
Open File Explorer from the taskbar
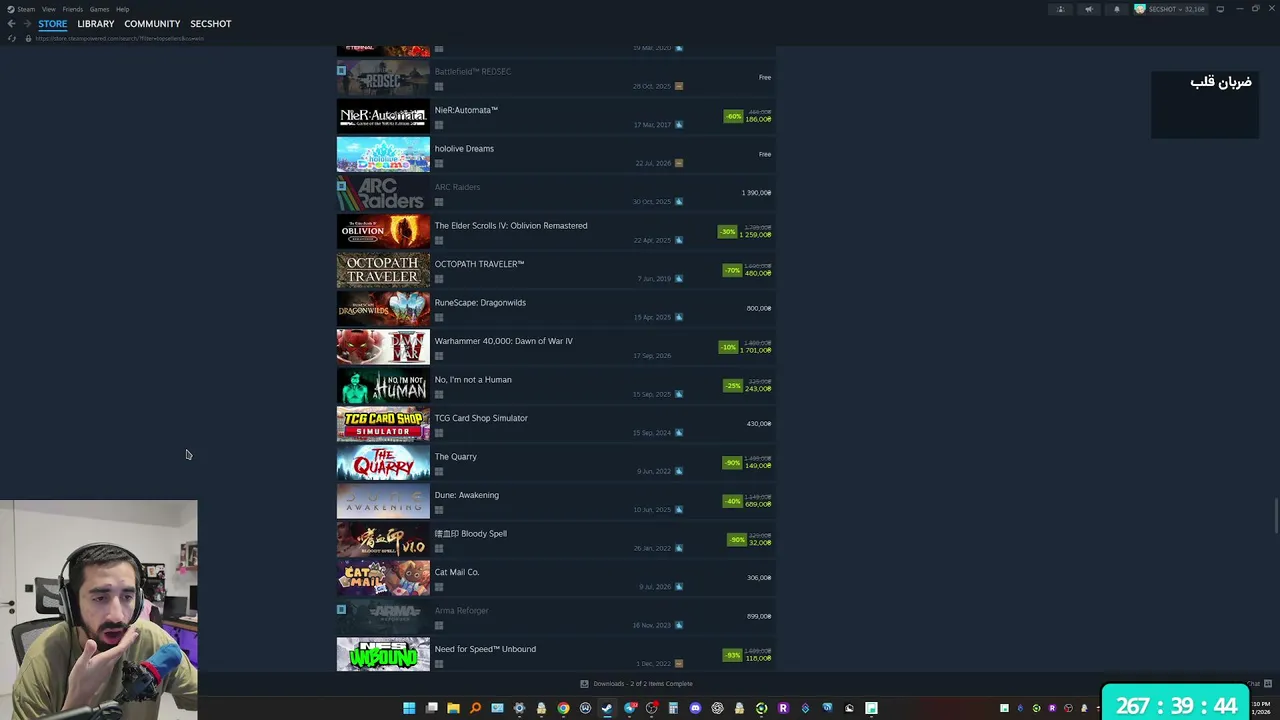pos(453,708)
